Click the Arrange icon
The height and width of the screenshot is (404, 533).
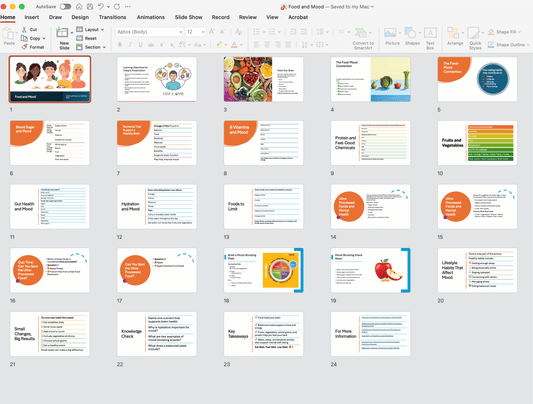[453, 33]
